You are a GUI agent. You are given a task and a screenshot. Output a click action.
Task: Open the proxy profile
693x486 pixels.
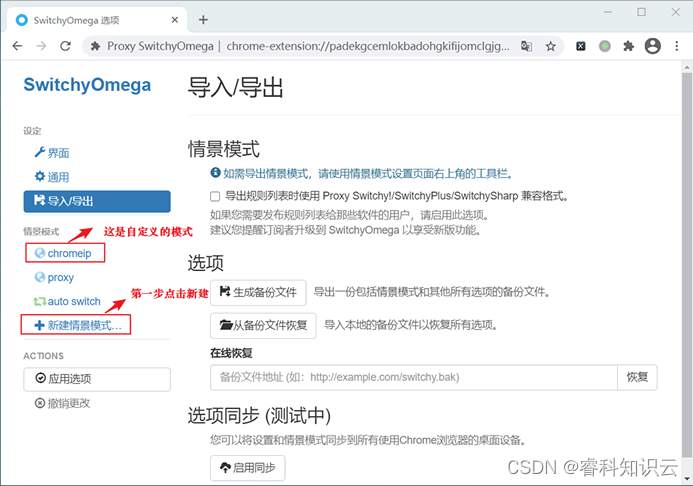click(54, 277)
